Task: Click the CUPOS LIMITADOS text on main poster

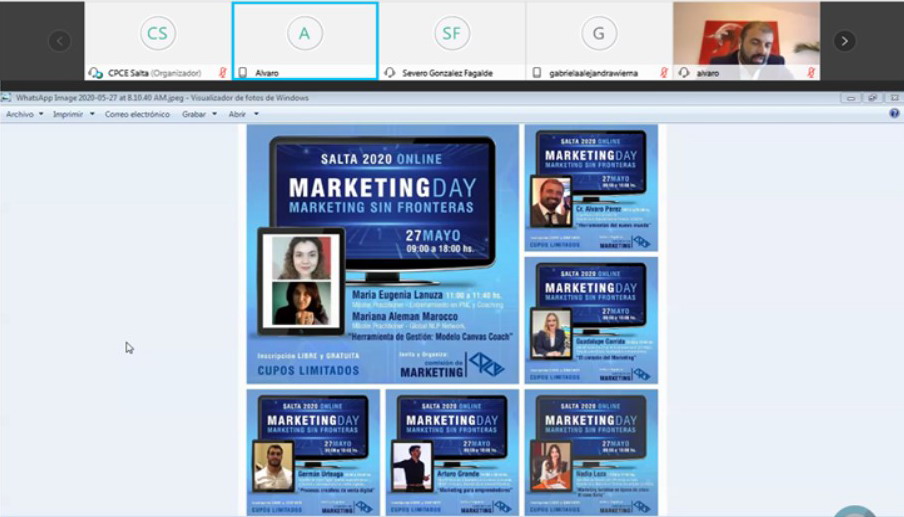Action: coord(308,371)
